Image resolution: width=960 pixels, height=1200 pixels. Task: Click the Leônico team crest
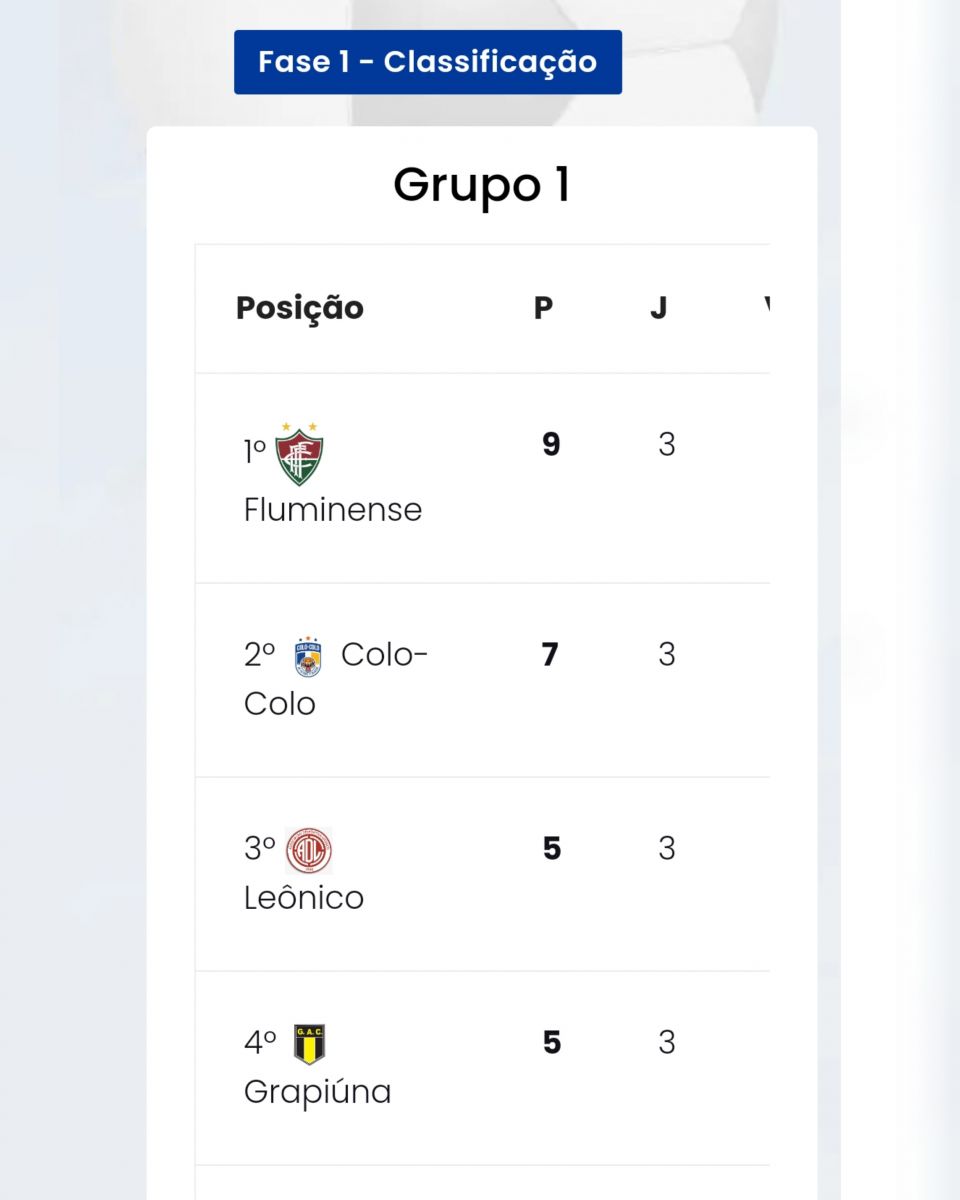309,851
